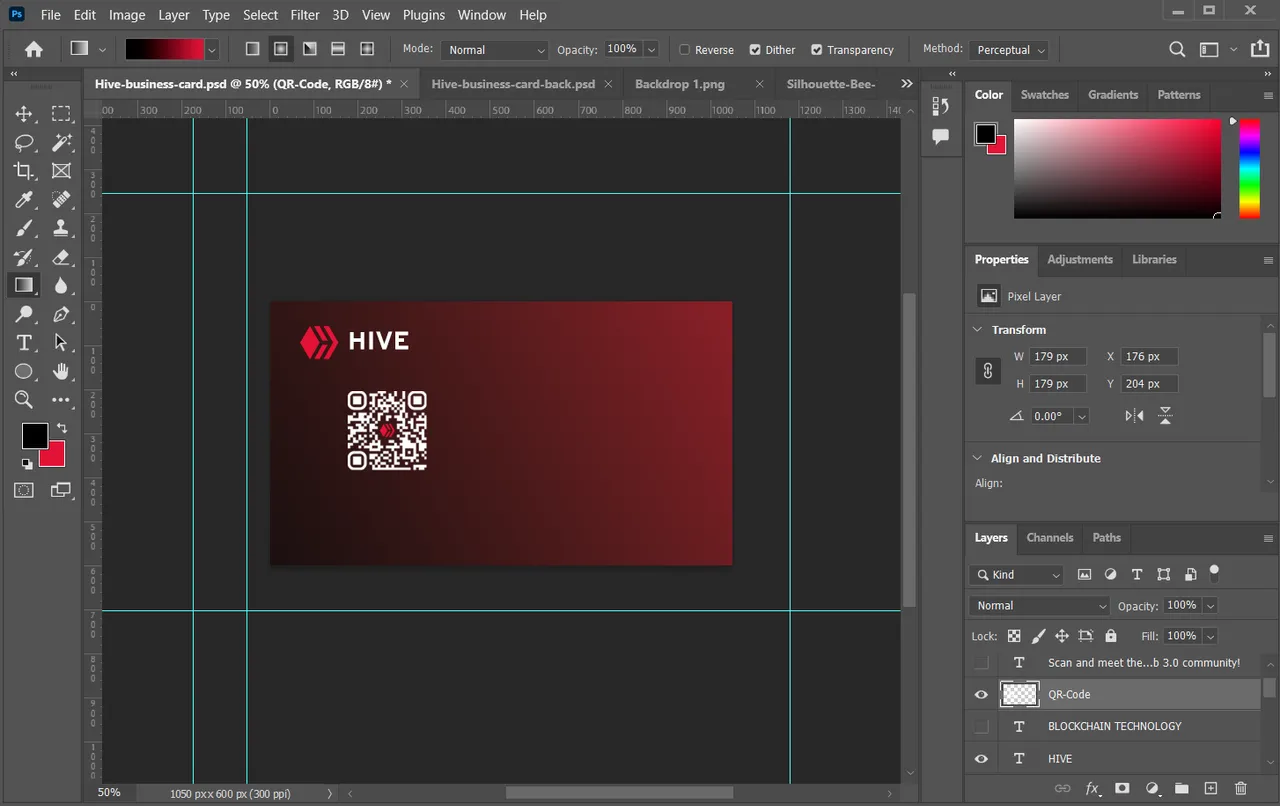Select the Dodge tool
Image resolution: width=1280 pixels, height=806 pixels.
pos(24,314)
